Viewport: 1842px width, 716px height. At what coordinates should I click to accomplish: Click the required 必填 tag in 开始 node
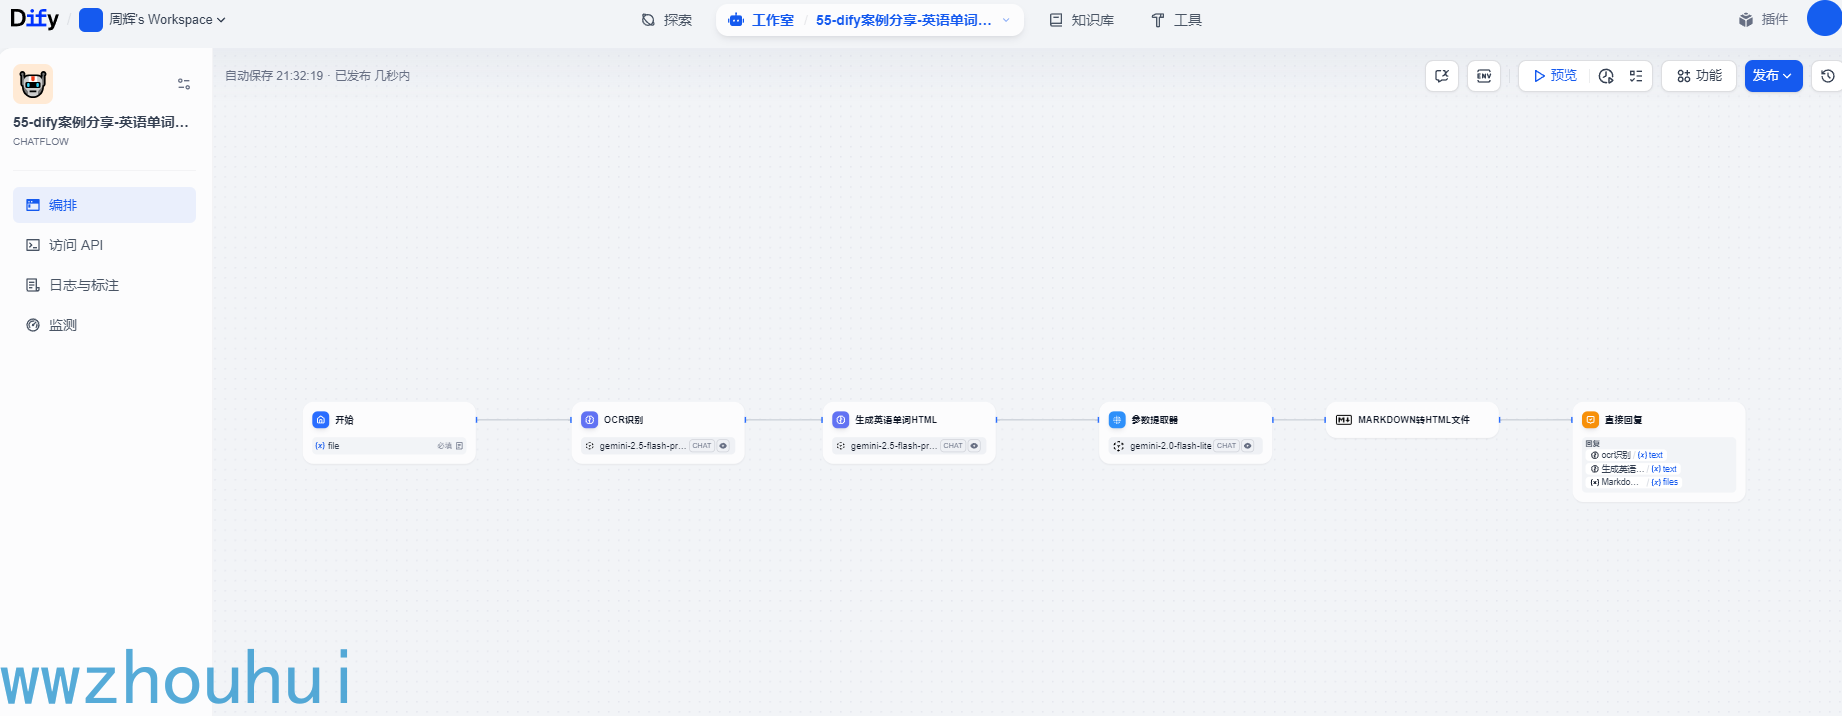(x=445, y=446)
